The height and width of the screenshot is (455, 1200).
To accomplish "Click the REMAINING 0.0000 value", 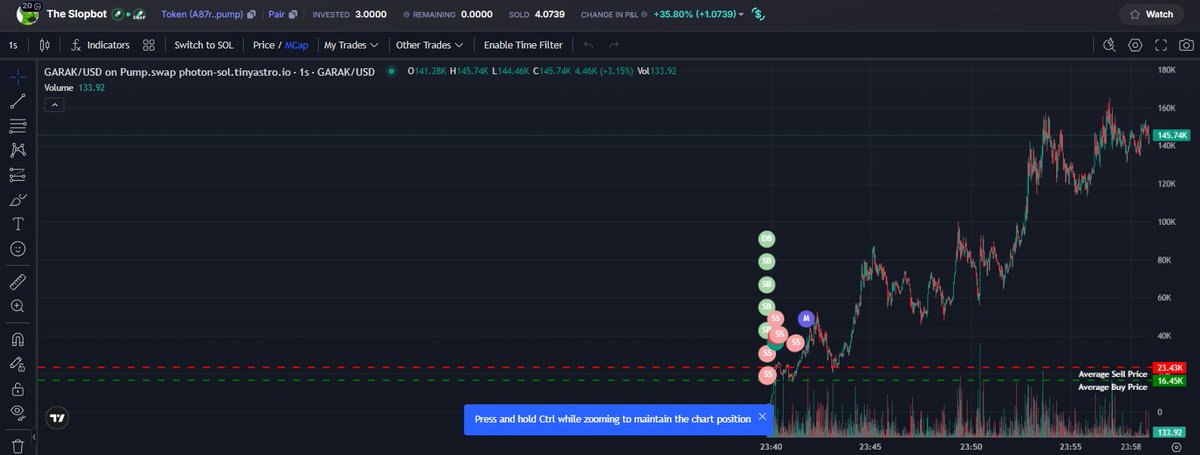I will click(x=477, y=14).
